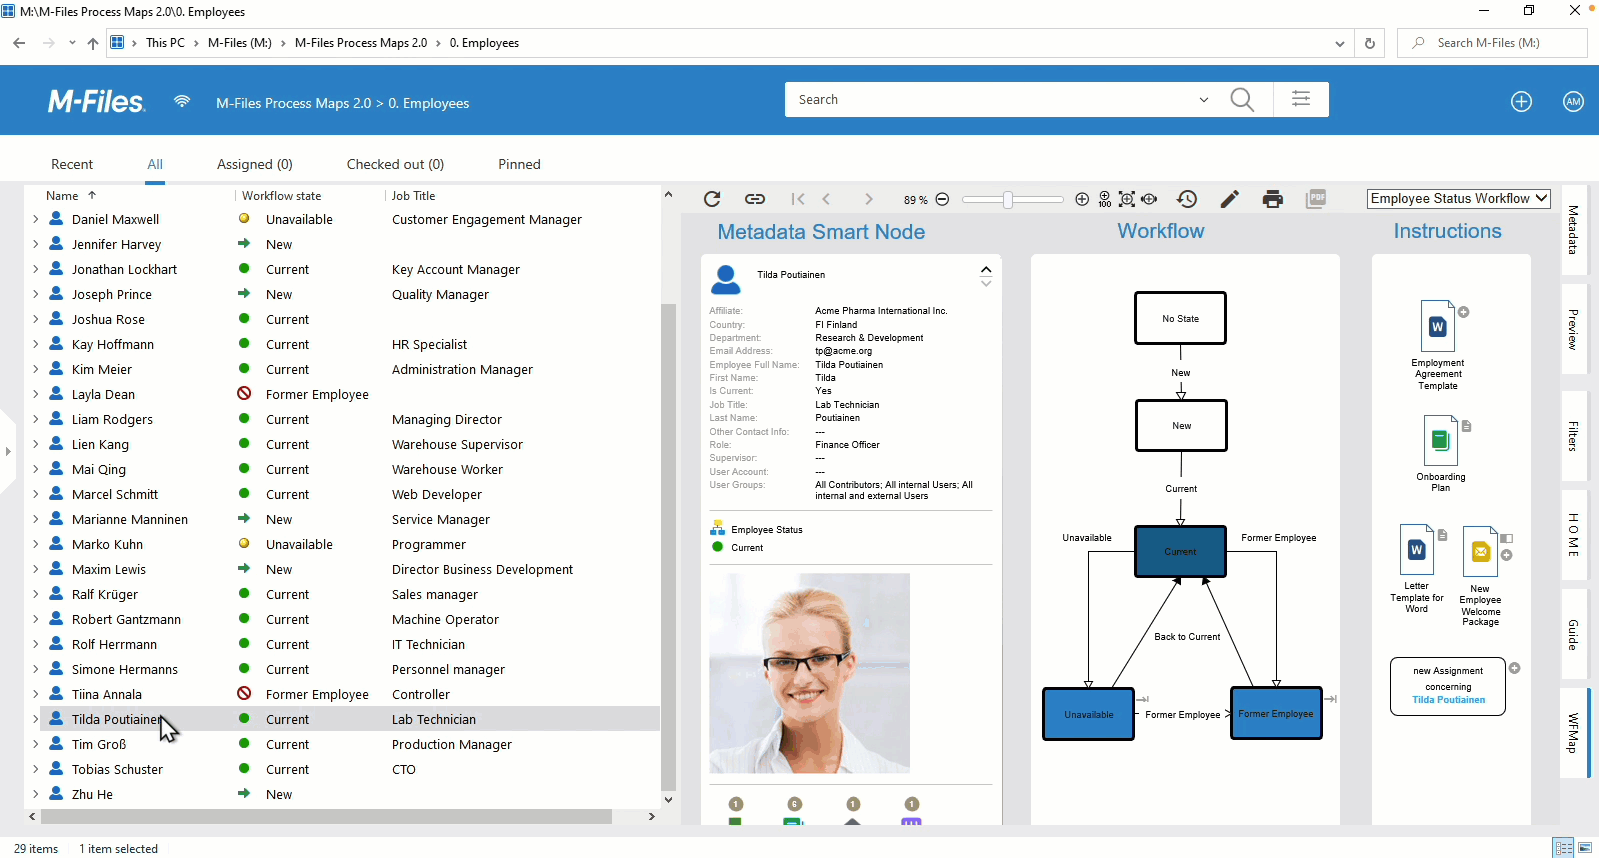
Task: Expand the Tilda Poutiainen row
Action: [36, 719]
